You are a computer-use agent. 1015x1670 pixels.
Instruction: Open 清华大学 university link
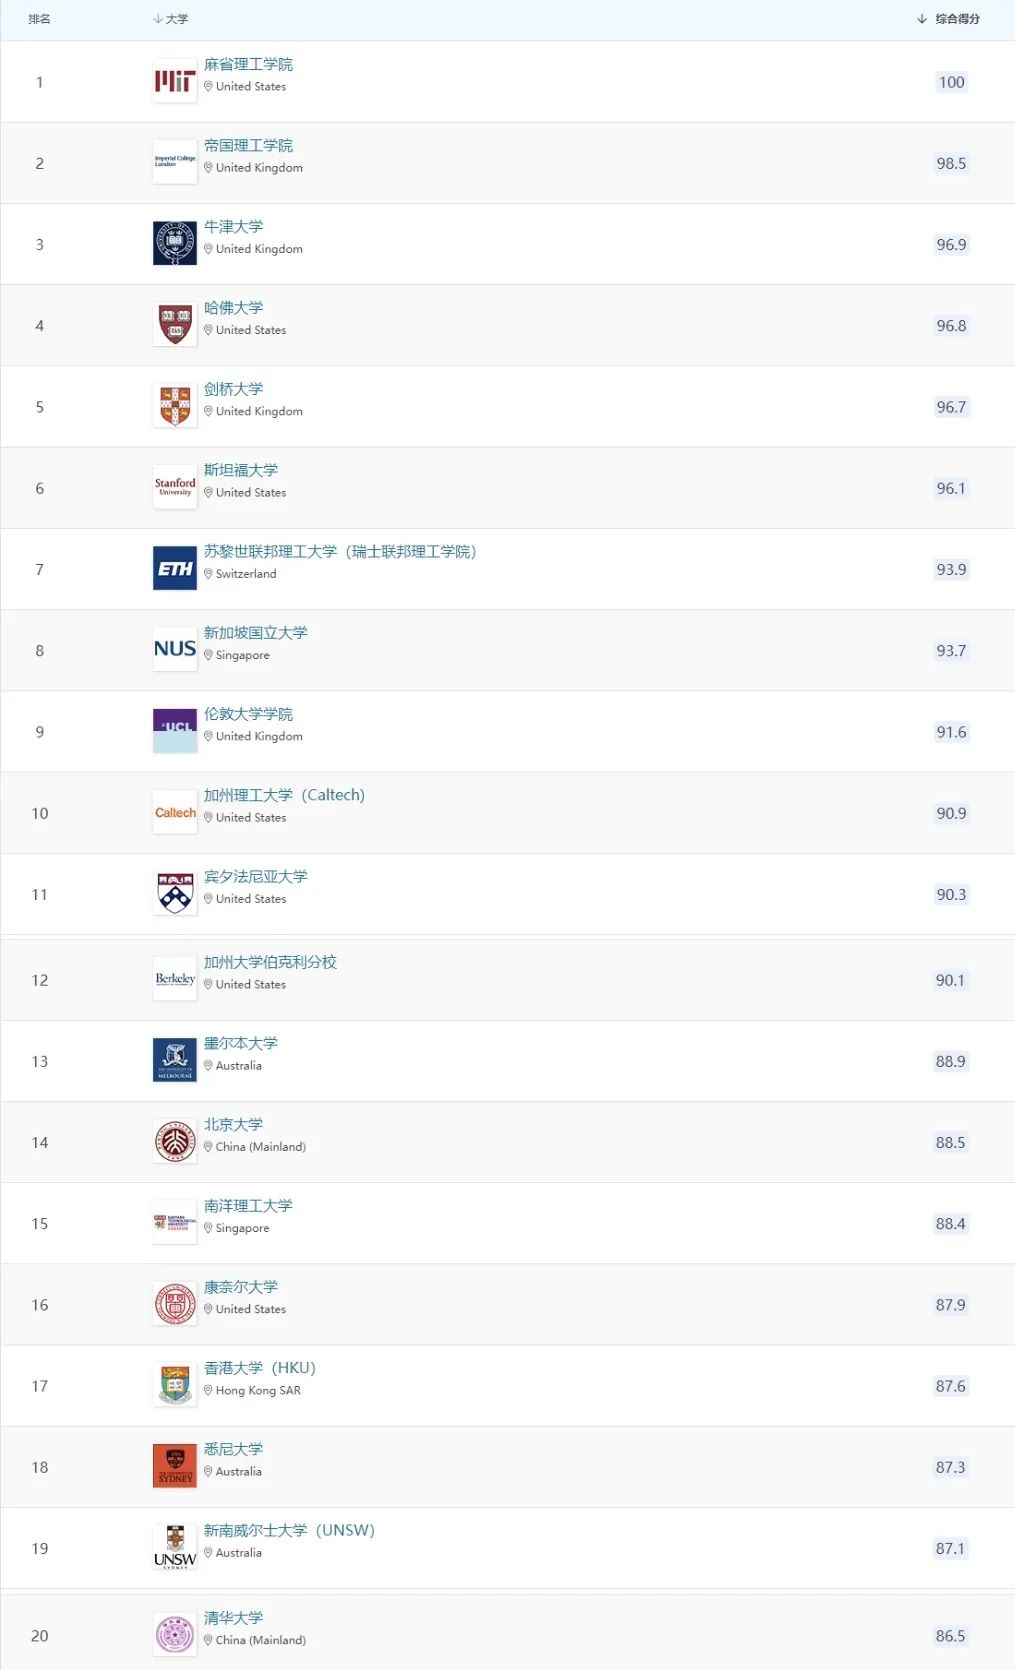234,1617
